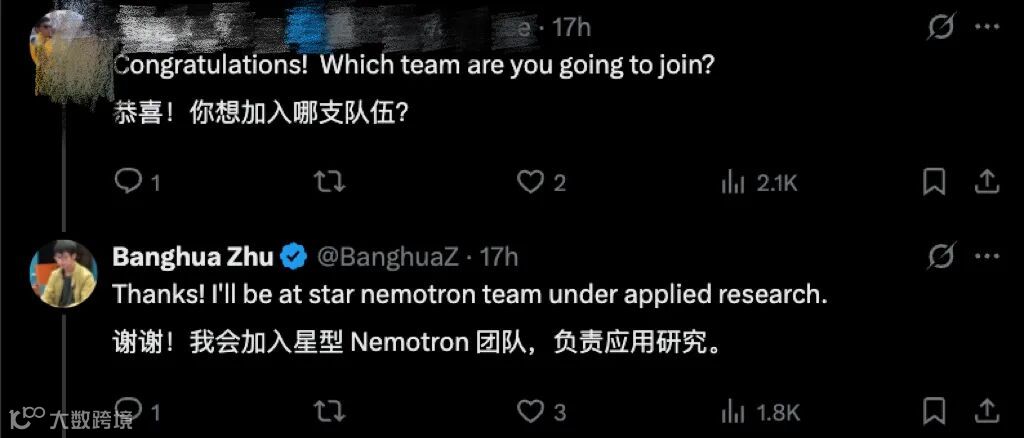Share the Congratulations tweet
This screenshot has height=438, width=1024.
[987, 181]
